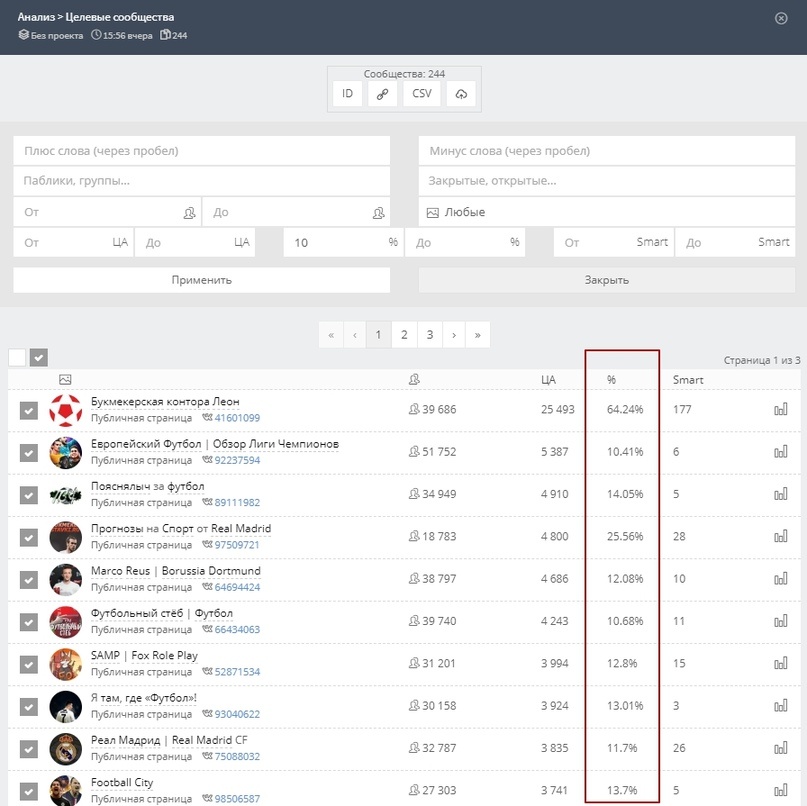Viewport: 807px width, 806px height.
Task: Click the checked select-all checkbox
Action: [x=39, y=357]
